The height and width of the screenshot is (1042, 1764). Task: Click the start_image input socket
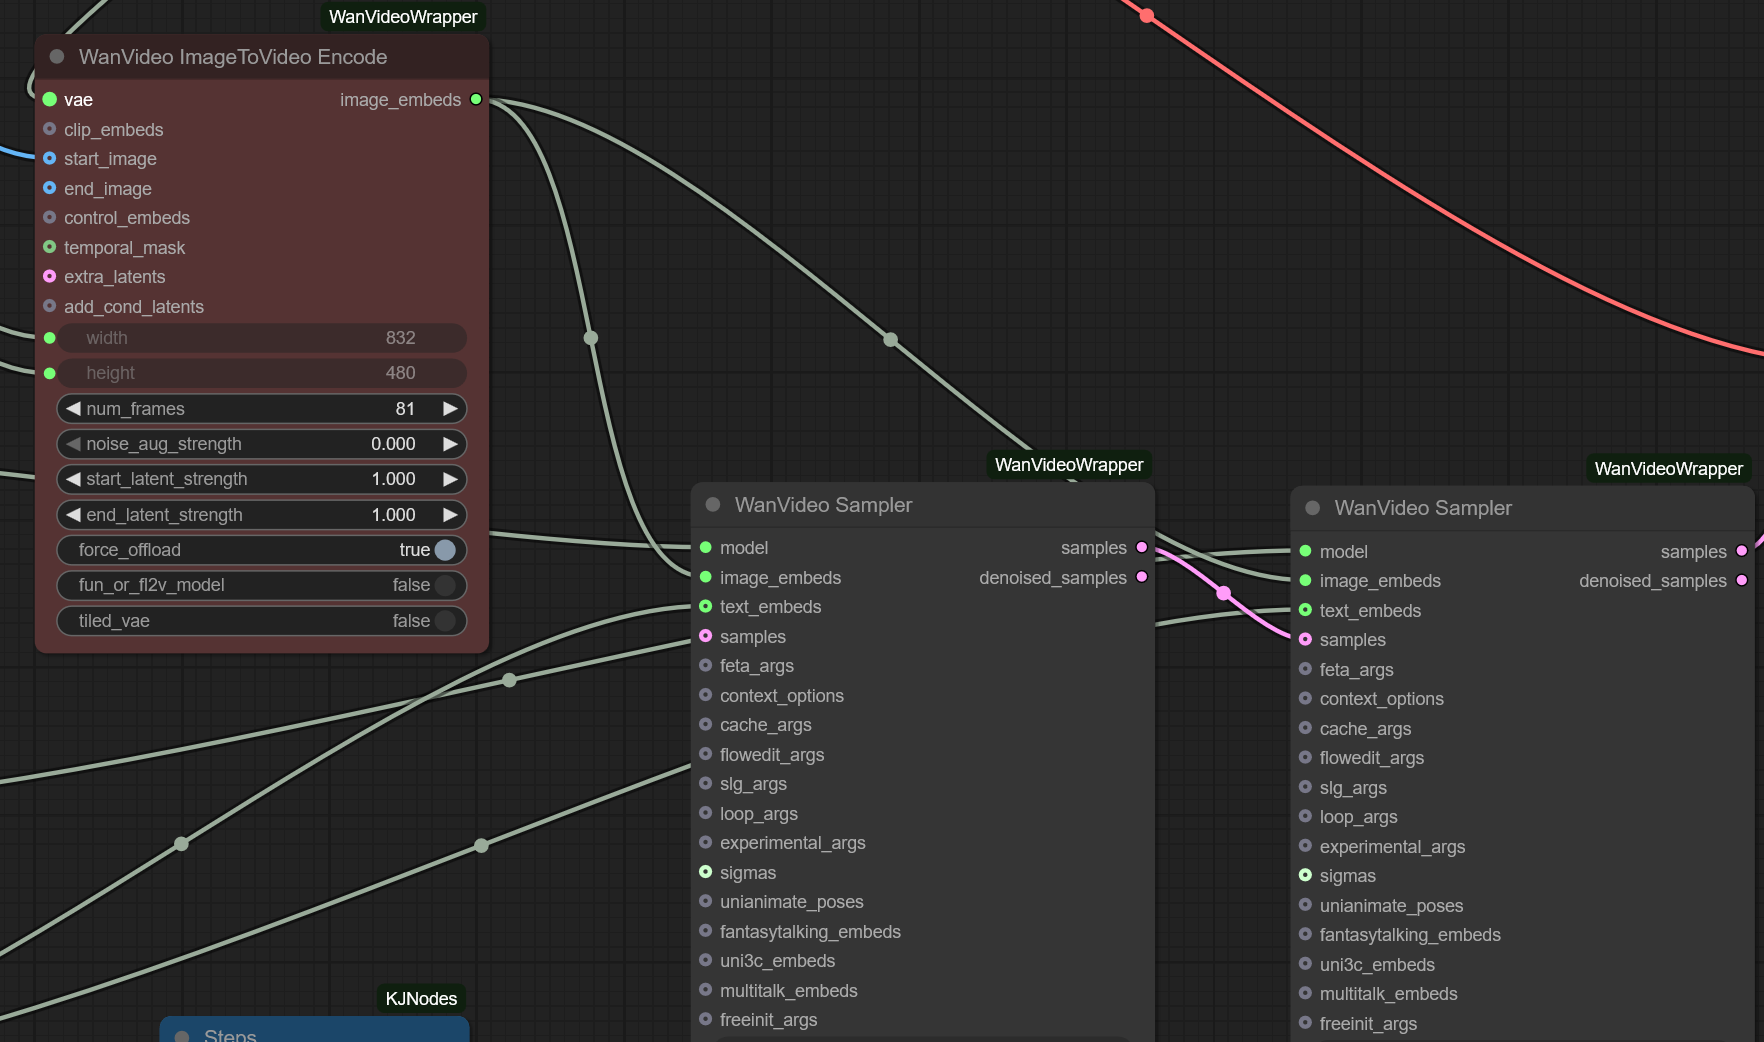pyautogui.click(x=50, y=158)
